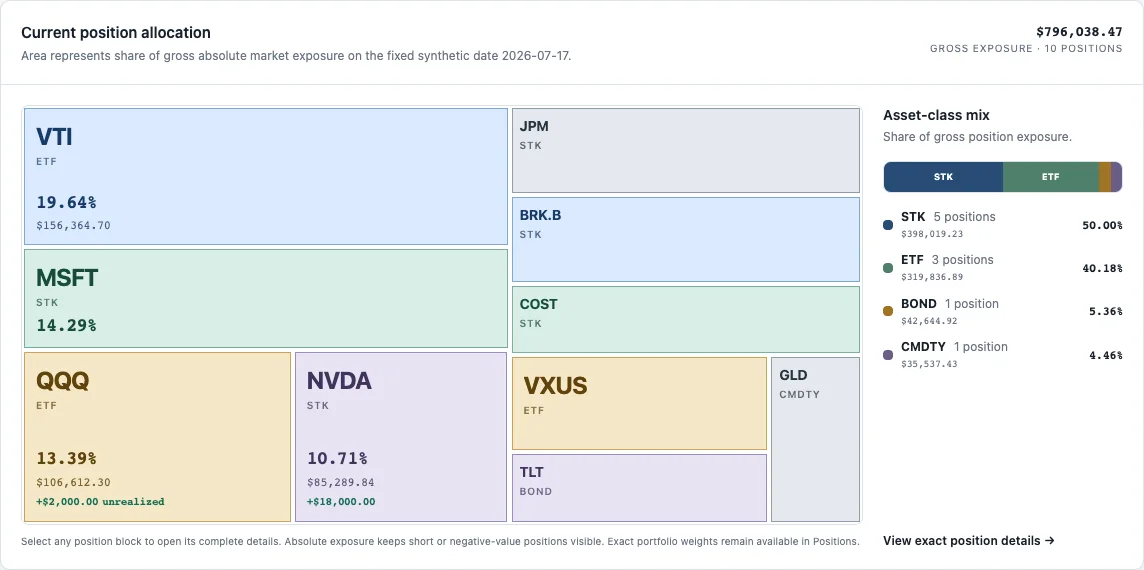Click the $85,289.84 NVDA value
The width and height of the screenshot is (1144, 570).
point(341,482)
